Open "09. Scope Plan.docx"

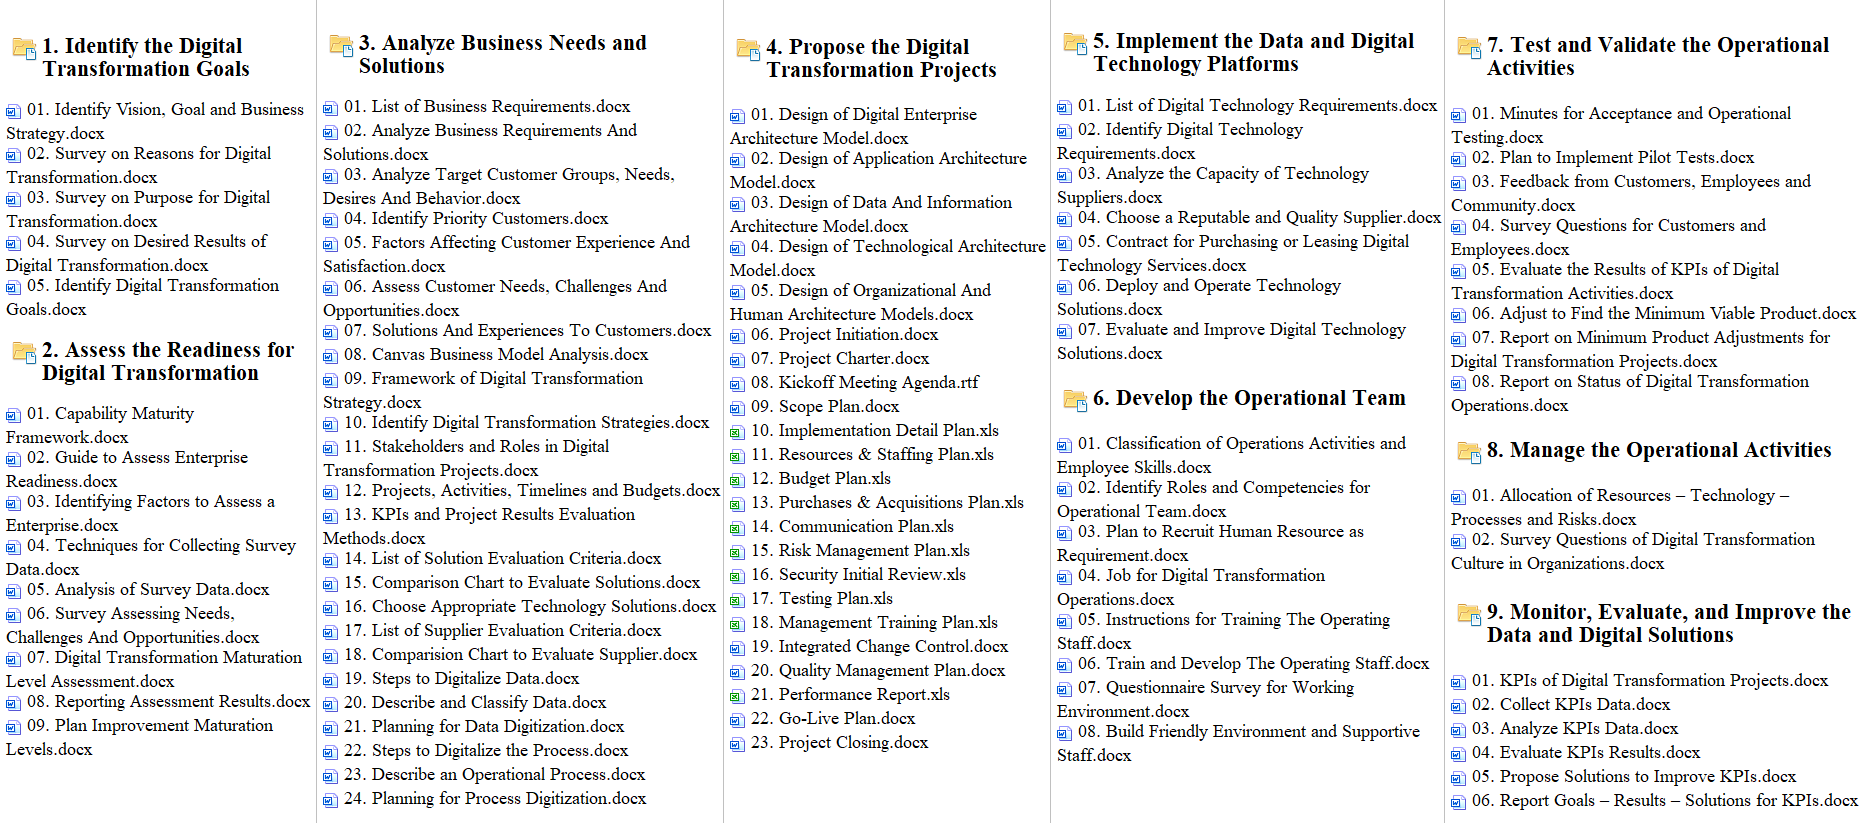coord(825,406)
